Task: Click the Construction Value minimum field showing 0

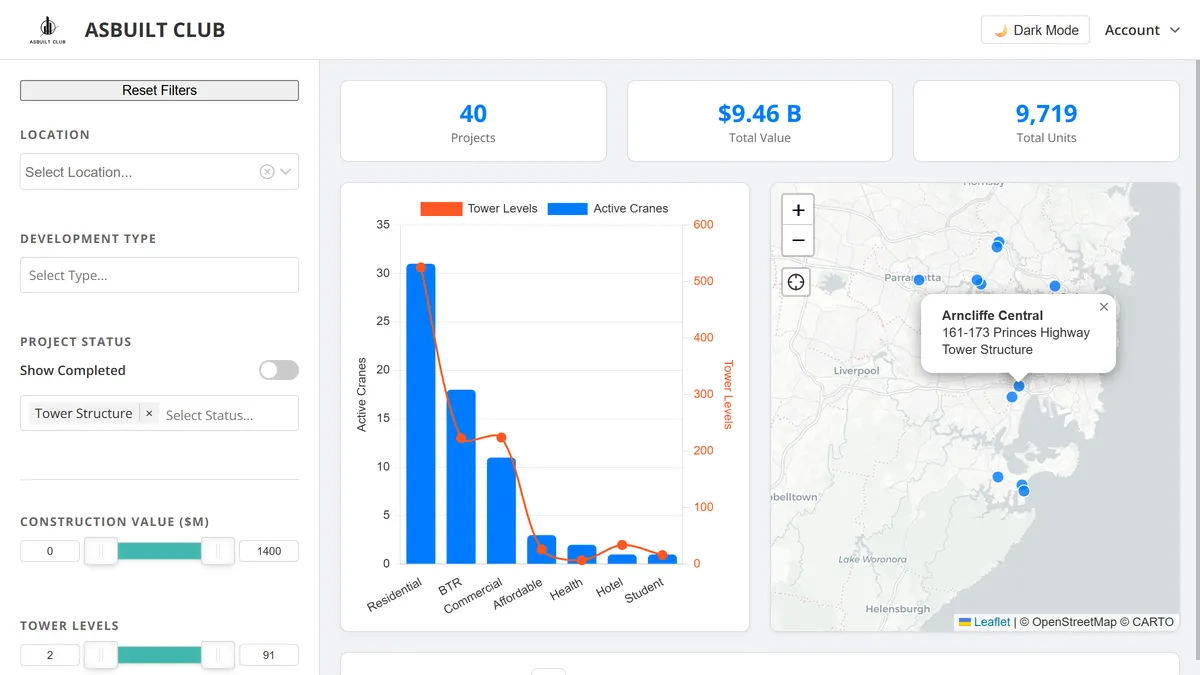Action: (50, 551)
